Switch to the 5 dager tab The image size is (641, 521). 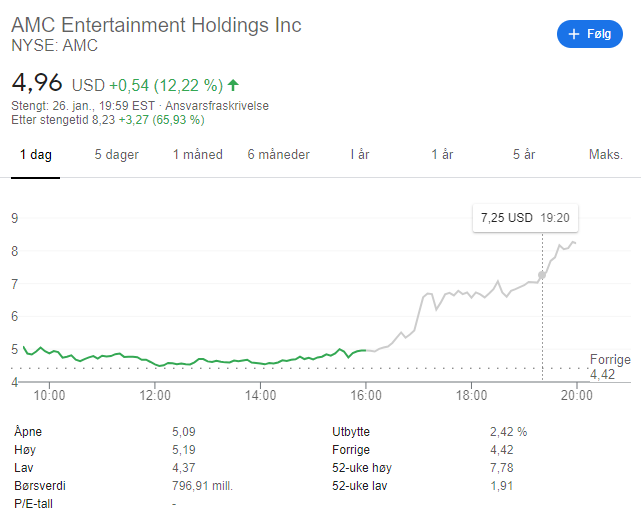(117, 155)
